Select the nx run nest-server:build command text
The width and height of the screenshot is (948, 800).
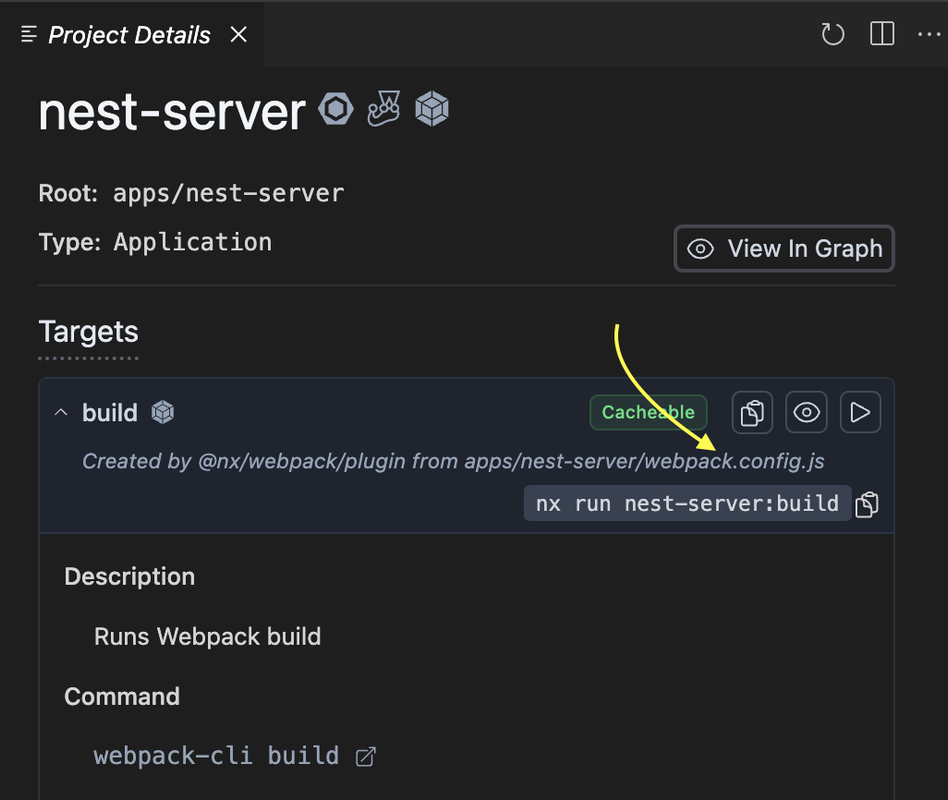[687, 503]
